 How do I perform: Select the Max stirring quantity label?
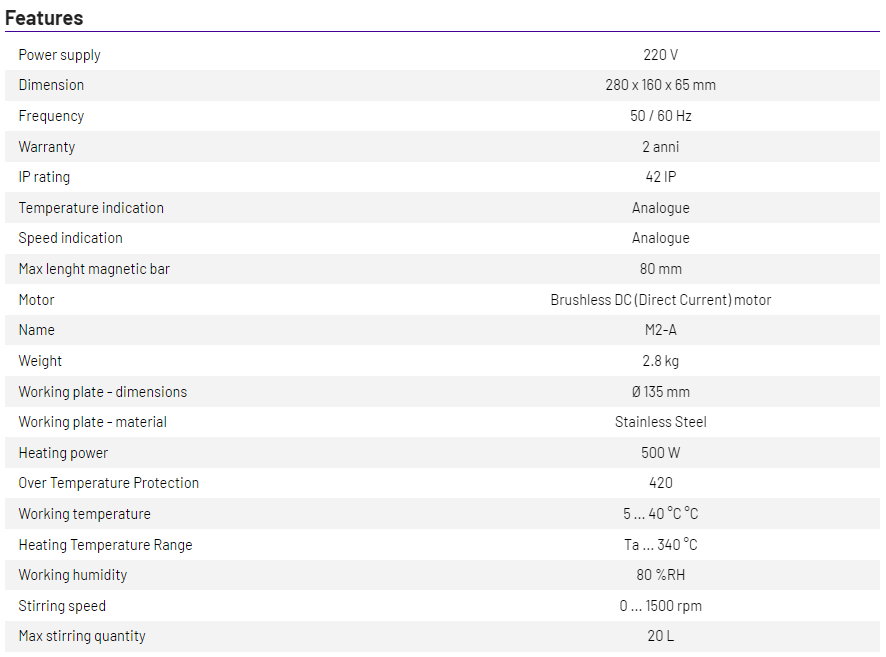pos(82,636)
